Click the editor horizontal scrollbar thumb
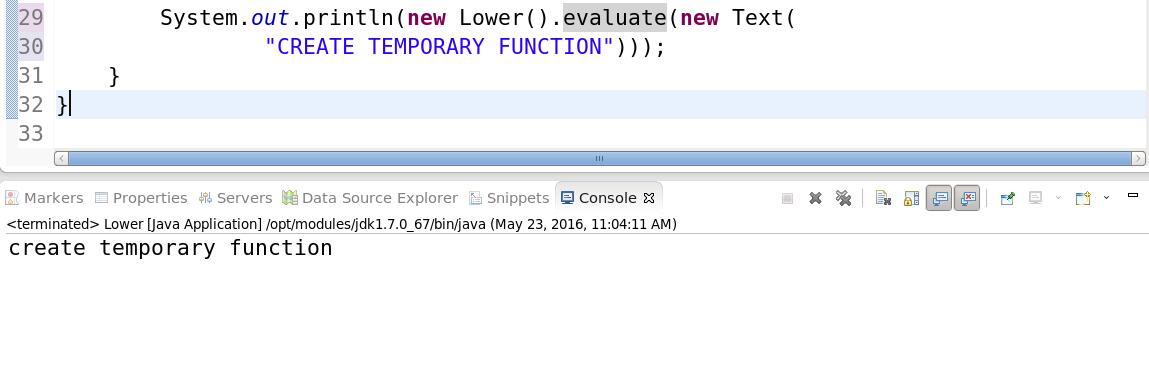 pos(599,158)
